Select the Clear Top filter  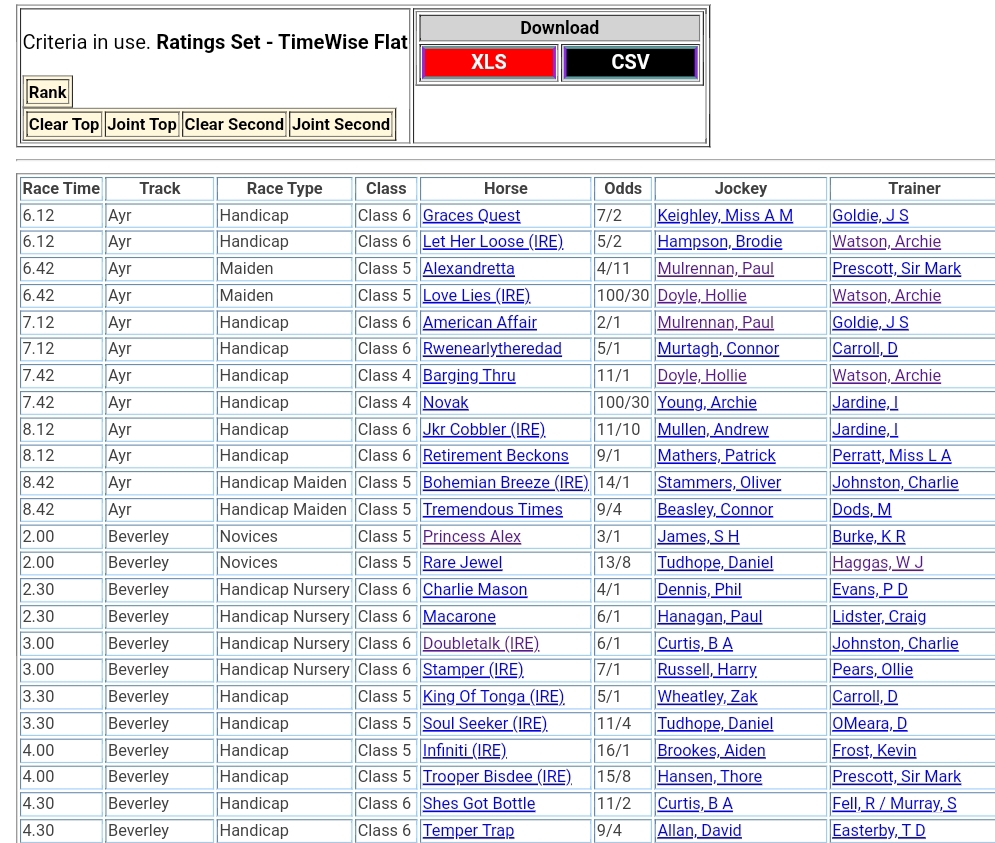64,125
